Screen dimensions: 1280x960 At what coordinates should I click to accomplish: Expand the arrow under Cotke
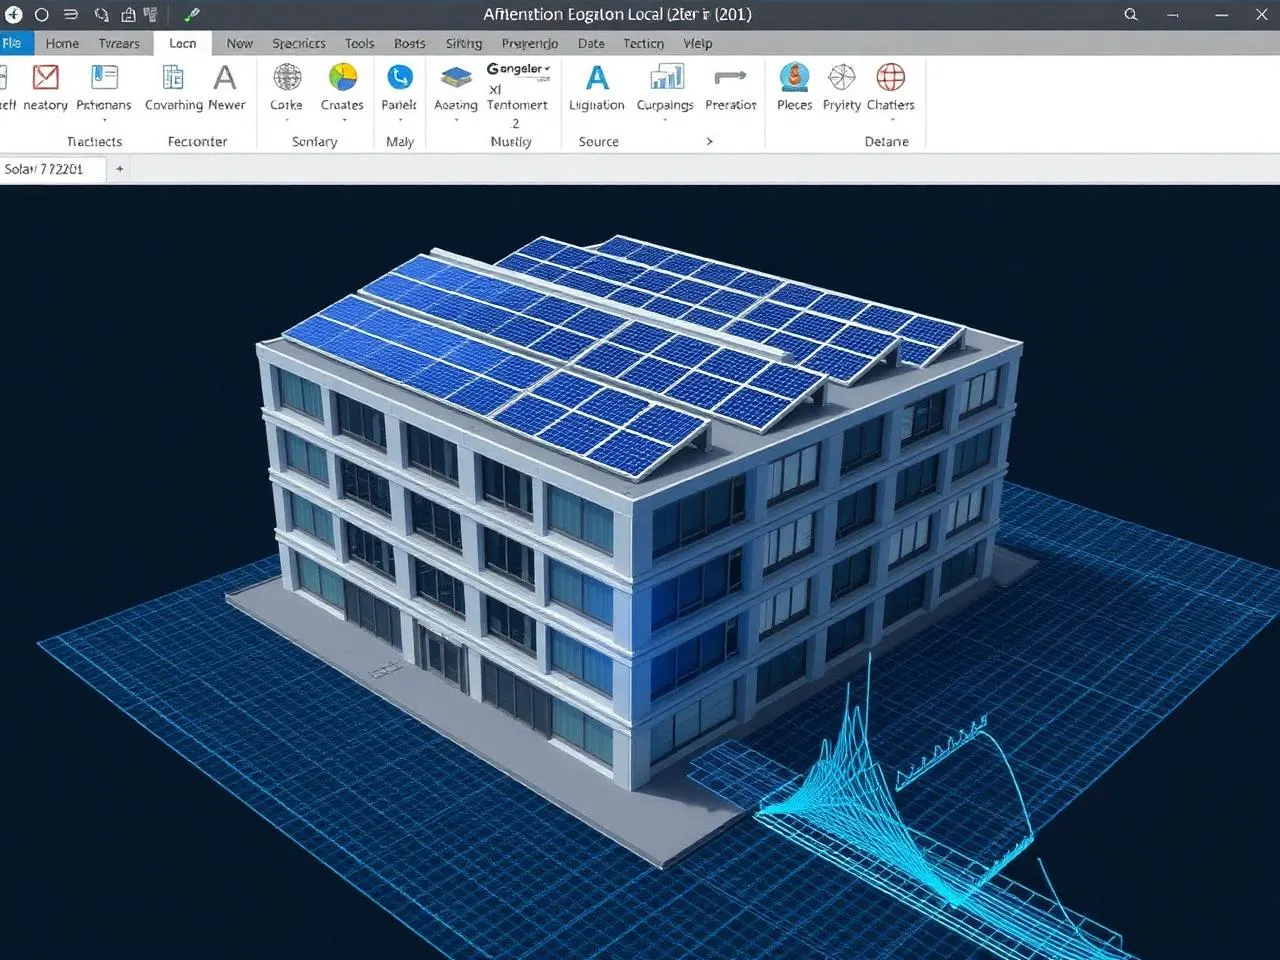click(287, 120)
